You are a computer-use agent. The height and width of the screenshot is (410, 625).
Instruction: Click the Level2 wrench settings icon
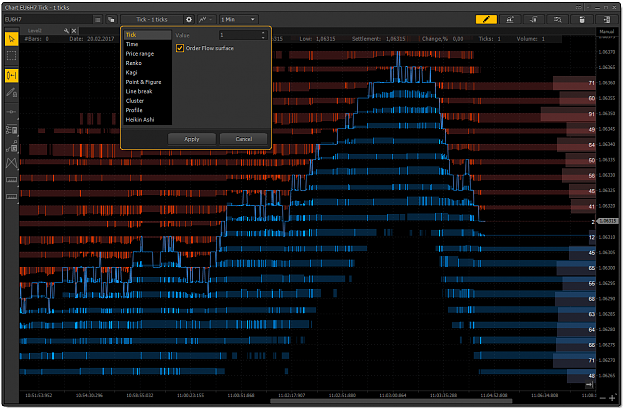pos(66,31)
